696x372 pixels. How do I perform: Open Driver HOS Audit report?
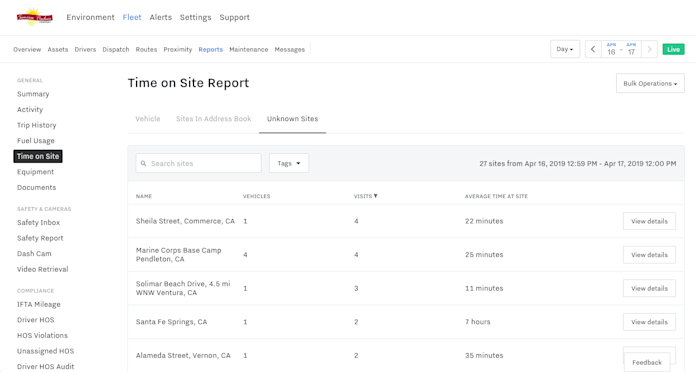click(45, 366)
